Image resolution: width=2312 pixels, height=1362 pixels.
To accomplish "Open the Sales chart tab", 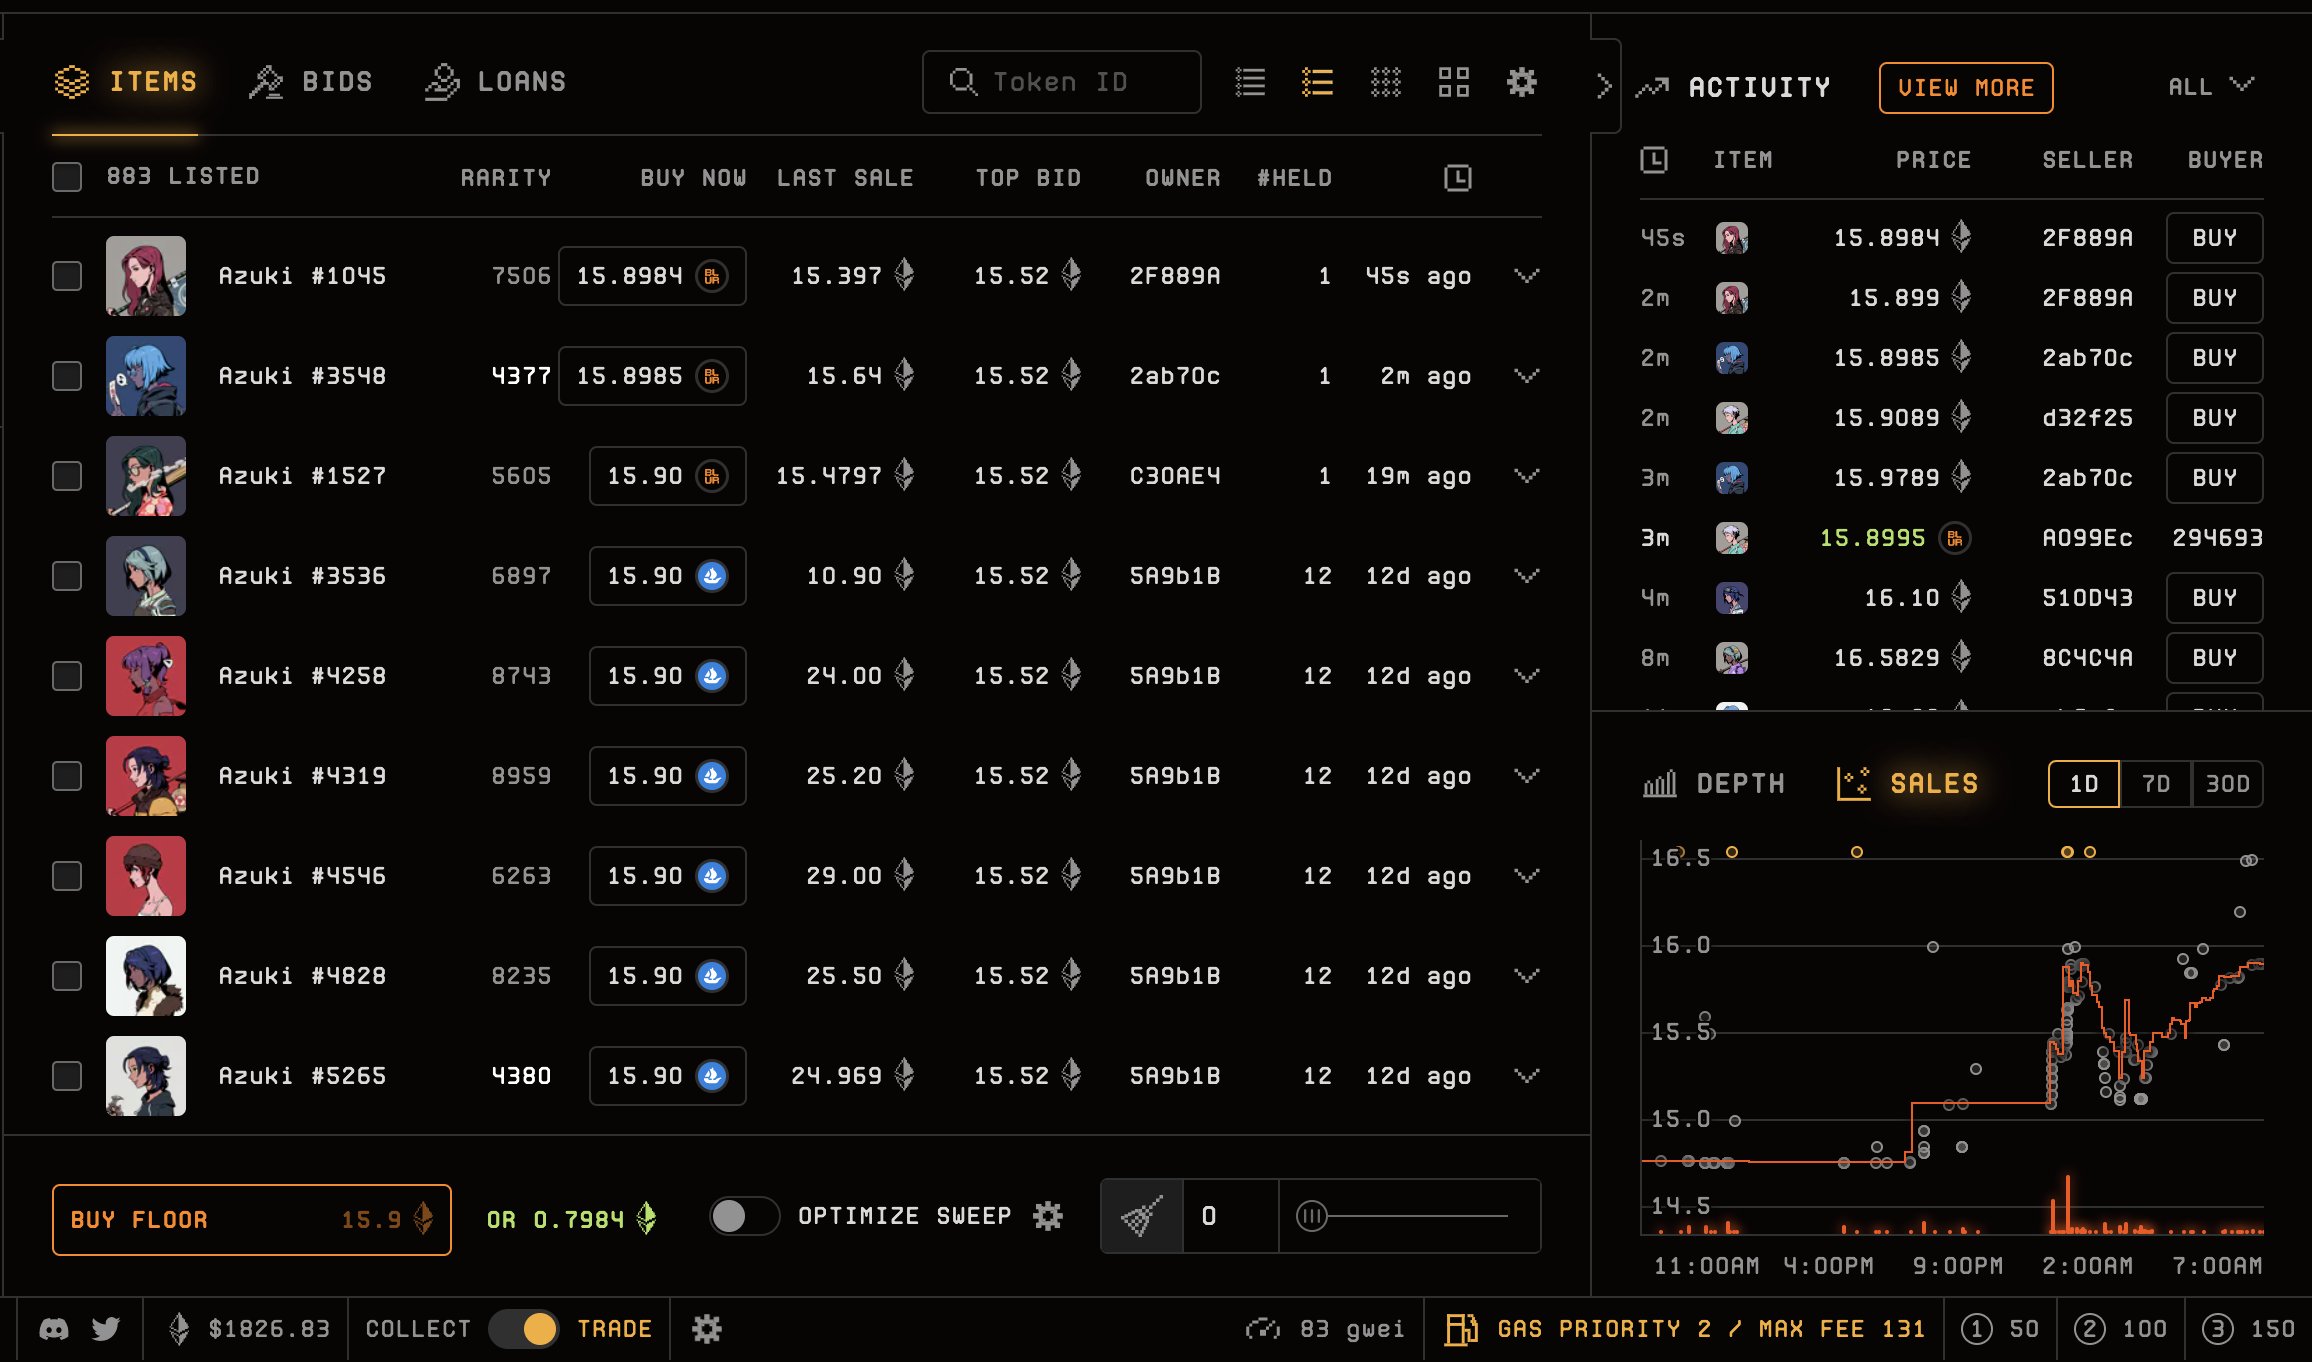I will [x=1907, y=784].
